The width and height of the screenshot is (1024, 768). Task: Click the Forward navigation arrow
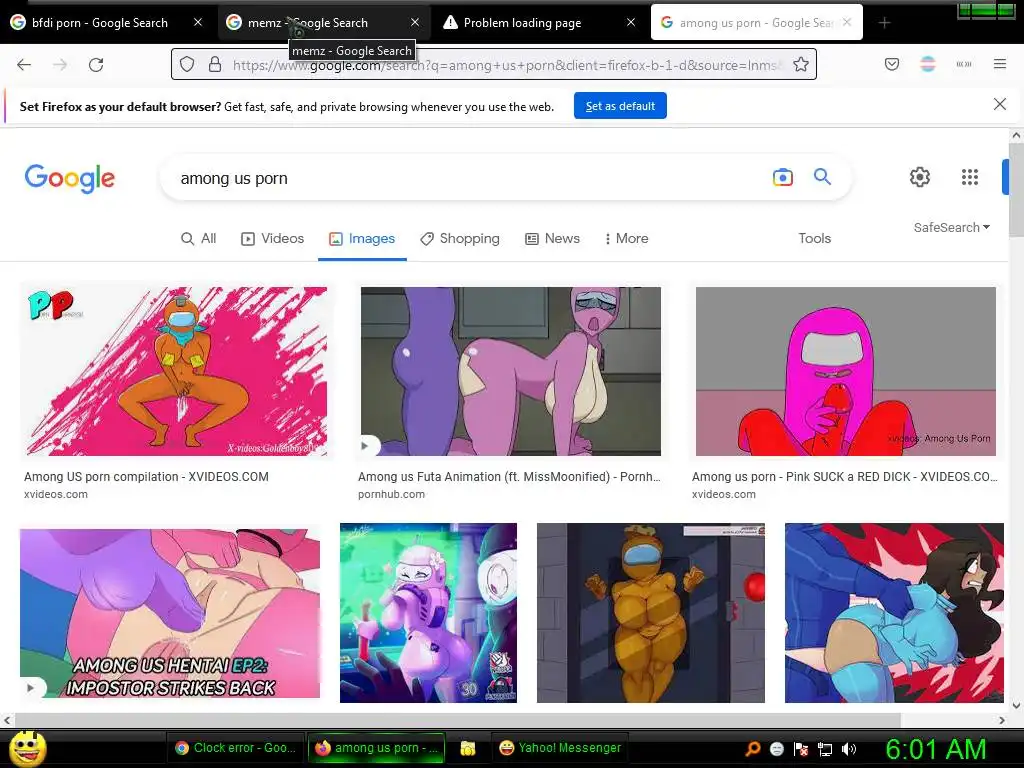click(x=60, y=65)
